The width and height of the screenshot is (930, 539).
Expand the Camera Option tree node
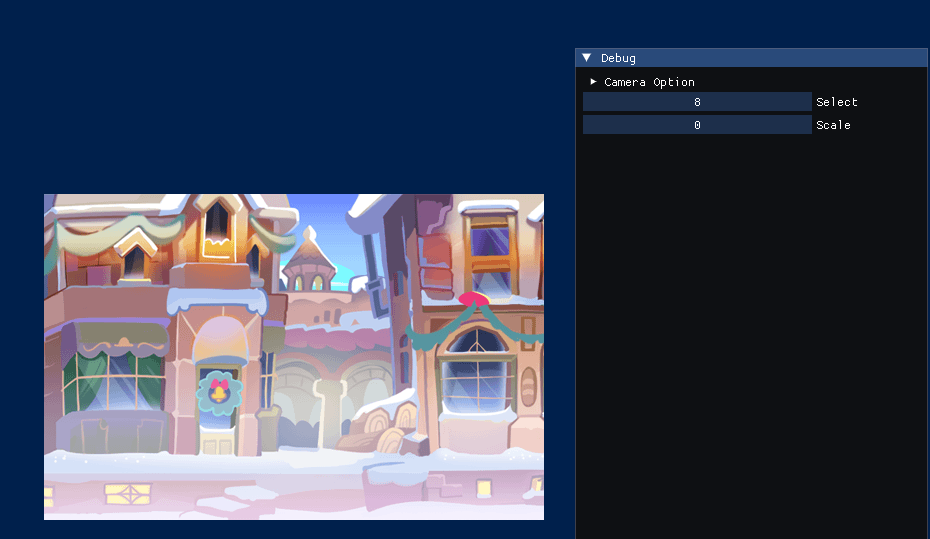(593, 81)
